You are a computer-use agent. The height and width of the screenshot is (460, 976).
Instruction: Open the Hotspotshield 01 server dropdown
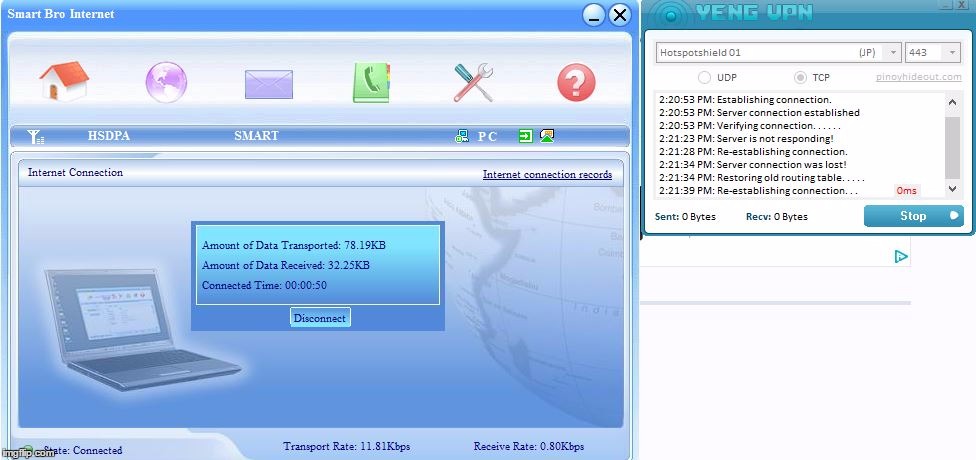click(778, 53)
